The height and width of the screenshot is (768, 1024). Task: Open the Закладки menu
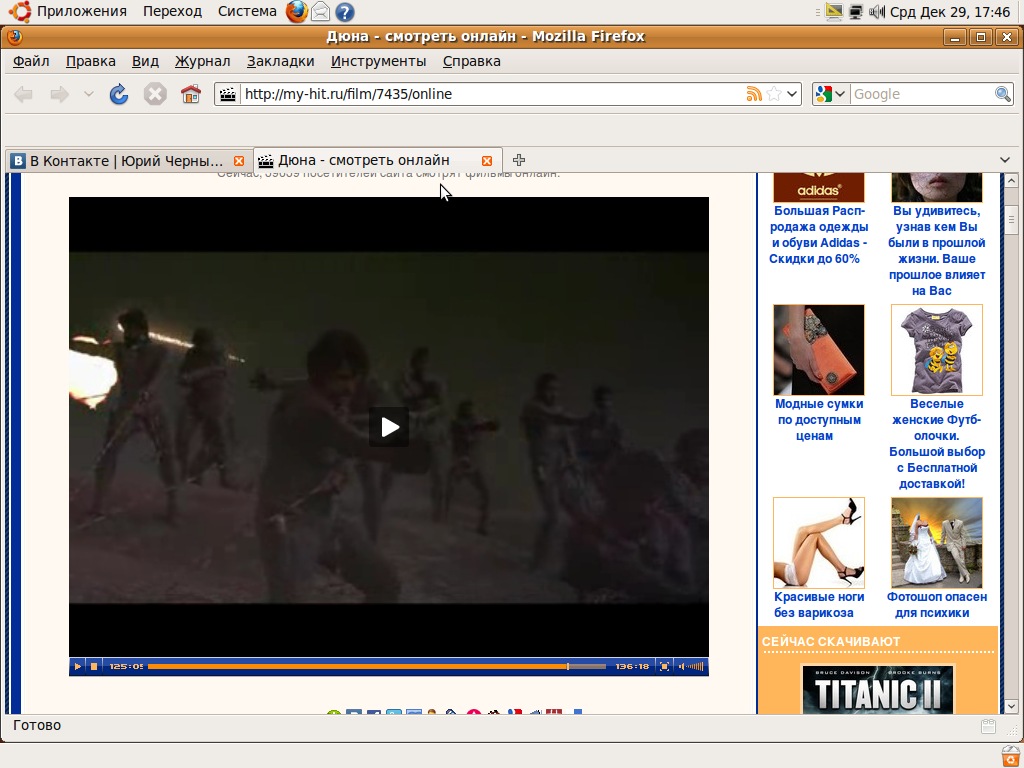[x=280, y=61]
